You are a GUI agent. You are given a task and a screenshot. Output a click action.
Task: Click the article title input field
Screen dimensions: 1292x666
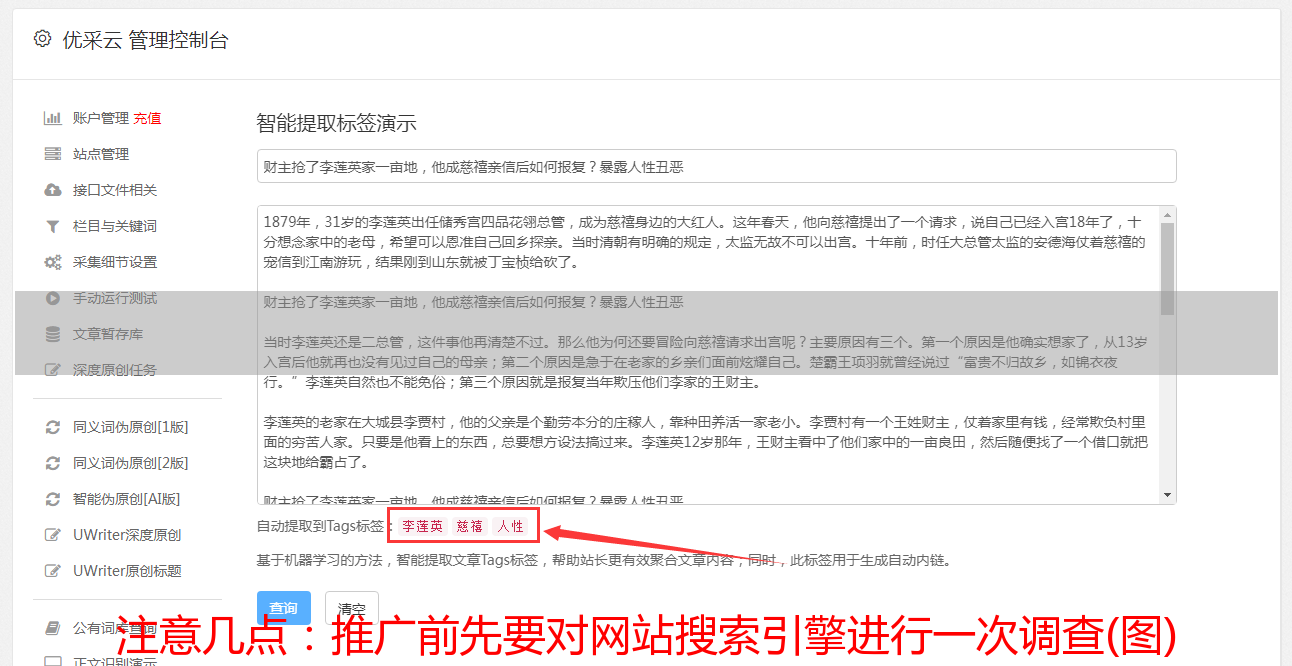point(716,166)
